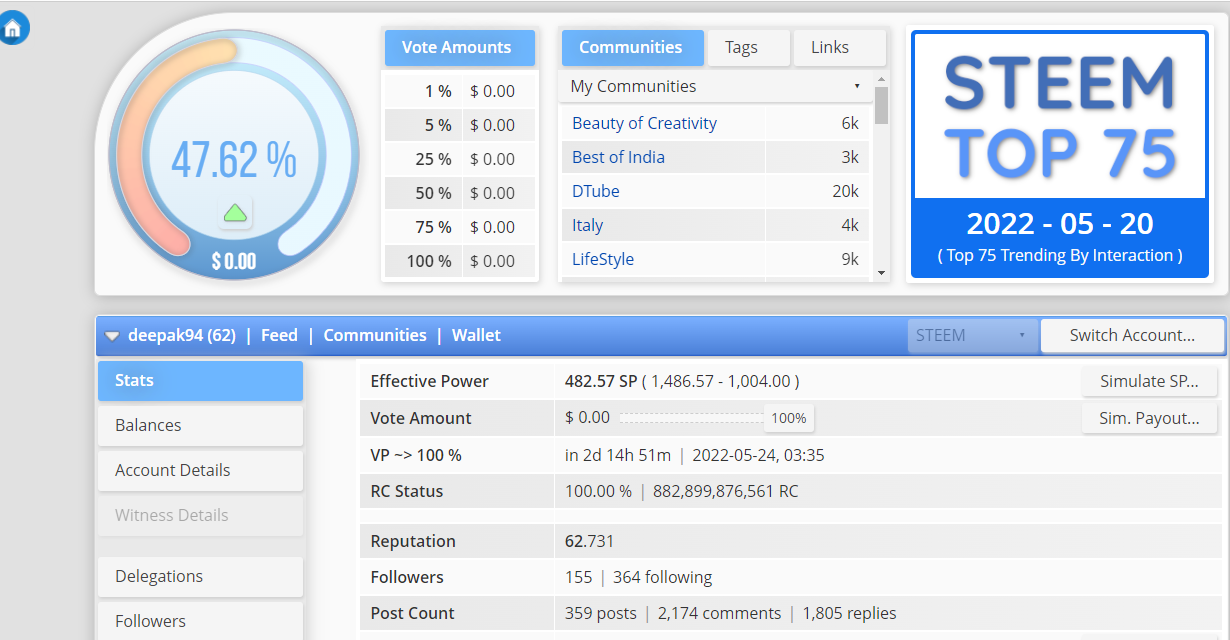Open the Best of India community
The width and height of the screenshot is (1230, 640).
coord(618,157)
